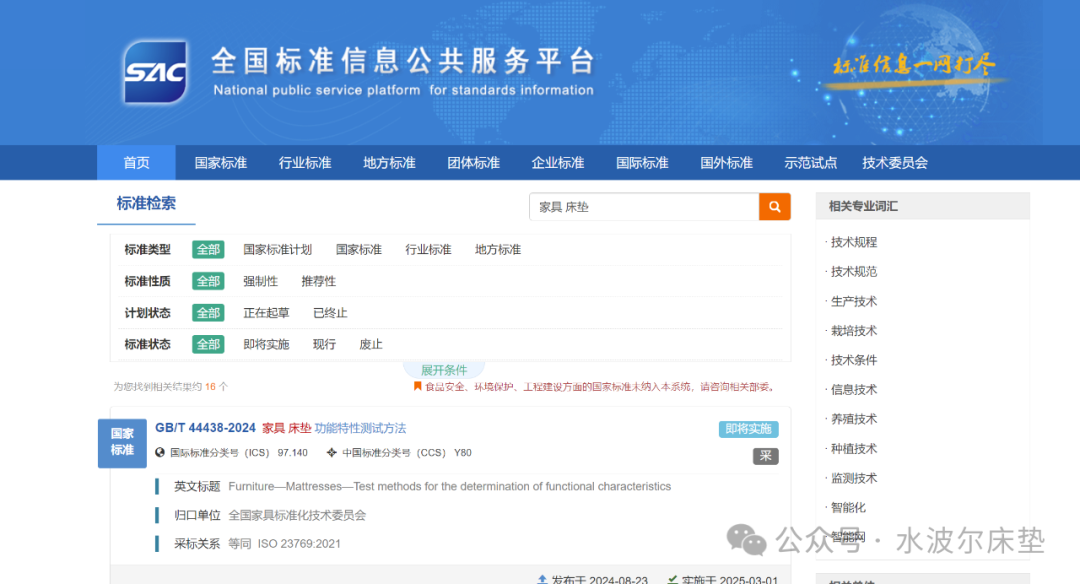The height and width of the screenshot is (584, 1080).
Task: Select 废止 under 标准状态
Action: point(370,344)
